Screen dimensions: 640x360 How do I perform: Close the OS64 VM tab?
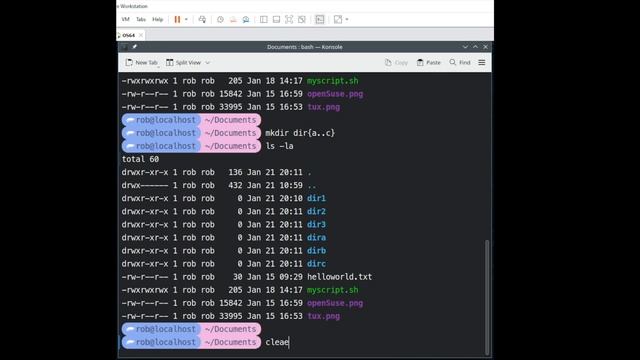pos(141,36)
